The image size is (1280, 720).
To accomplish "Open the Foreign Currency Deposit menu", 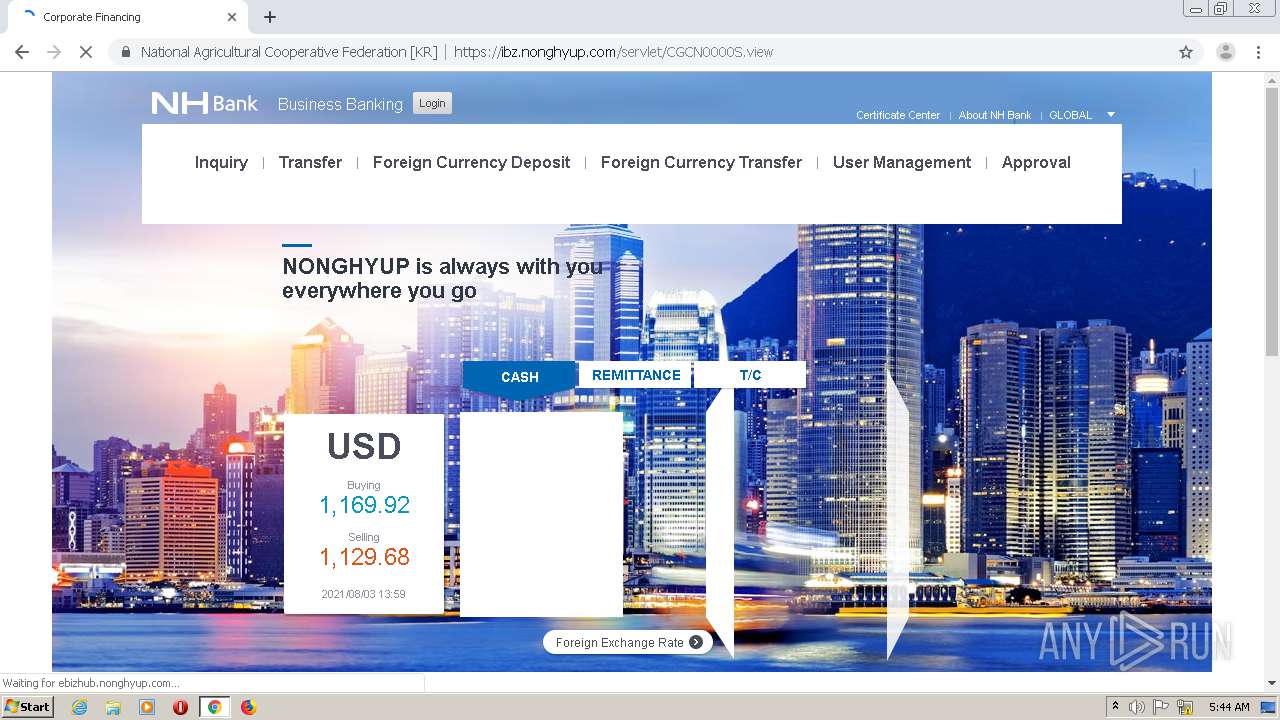I will pos(471,162).
